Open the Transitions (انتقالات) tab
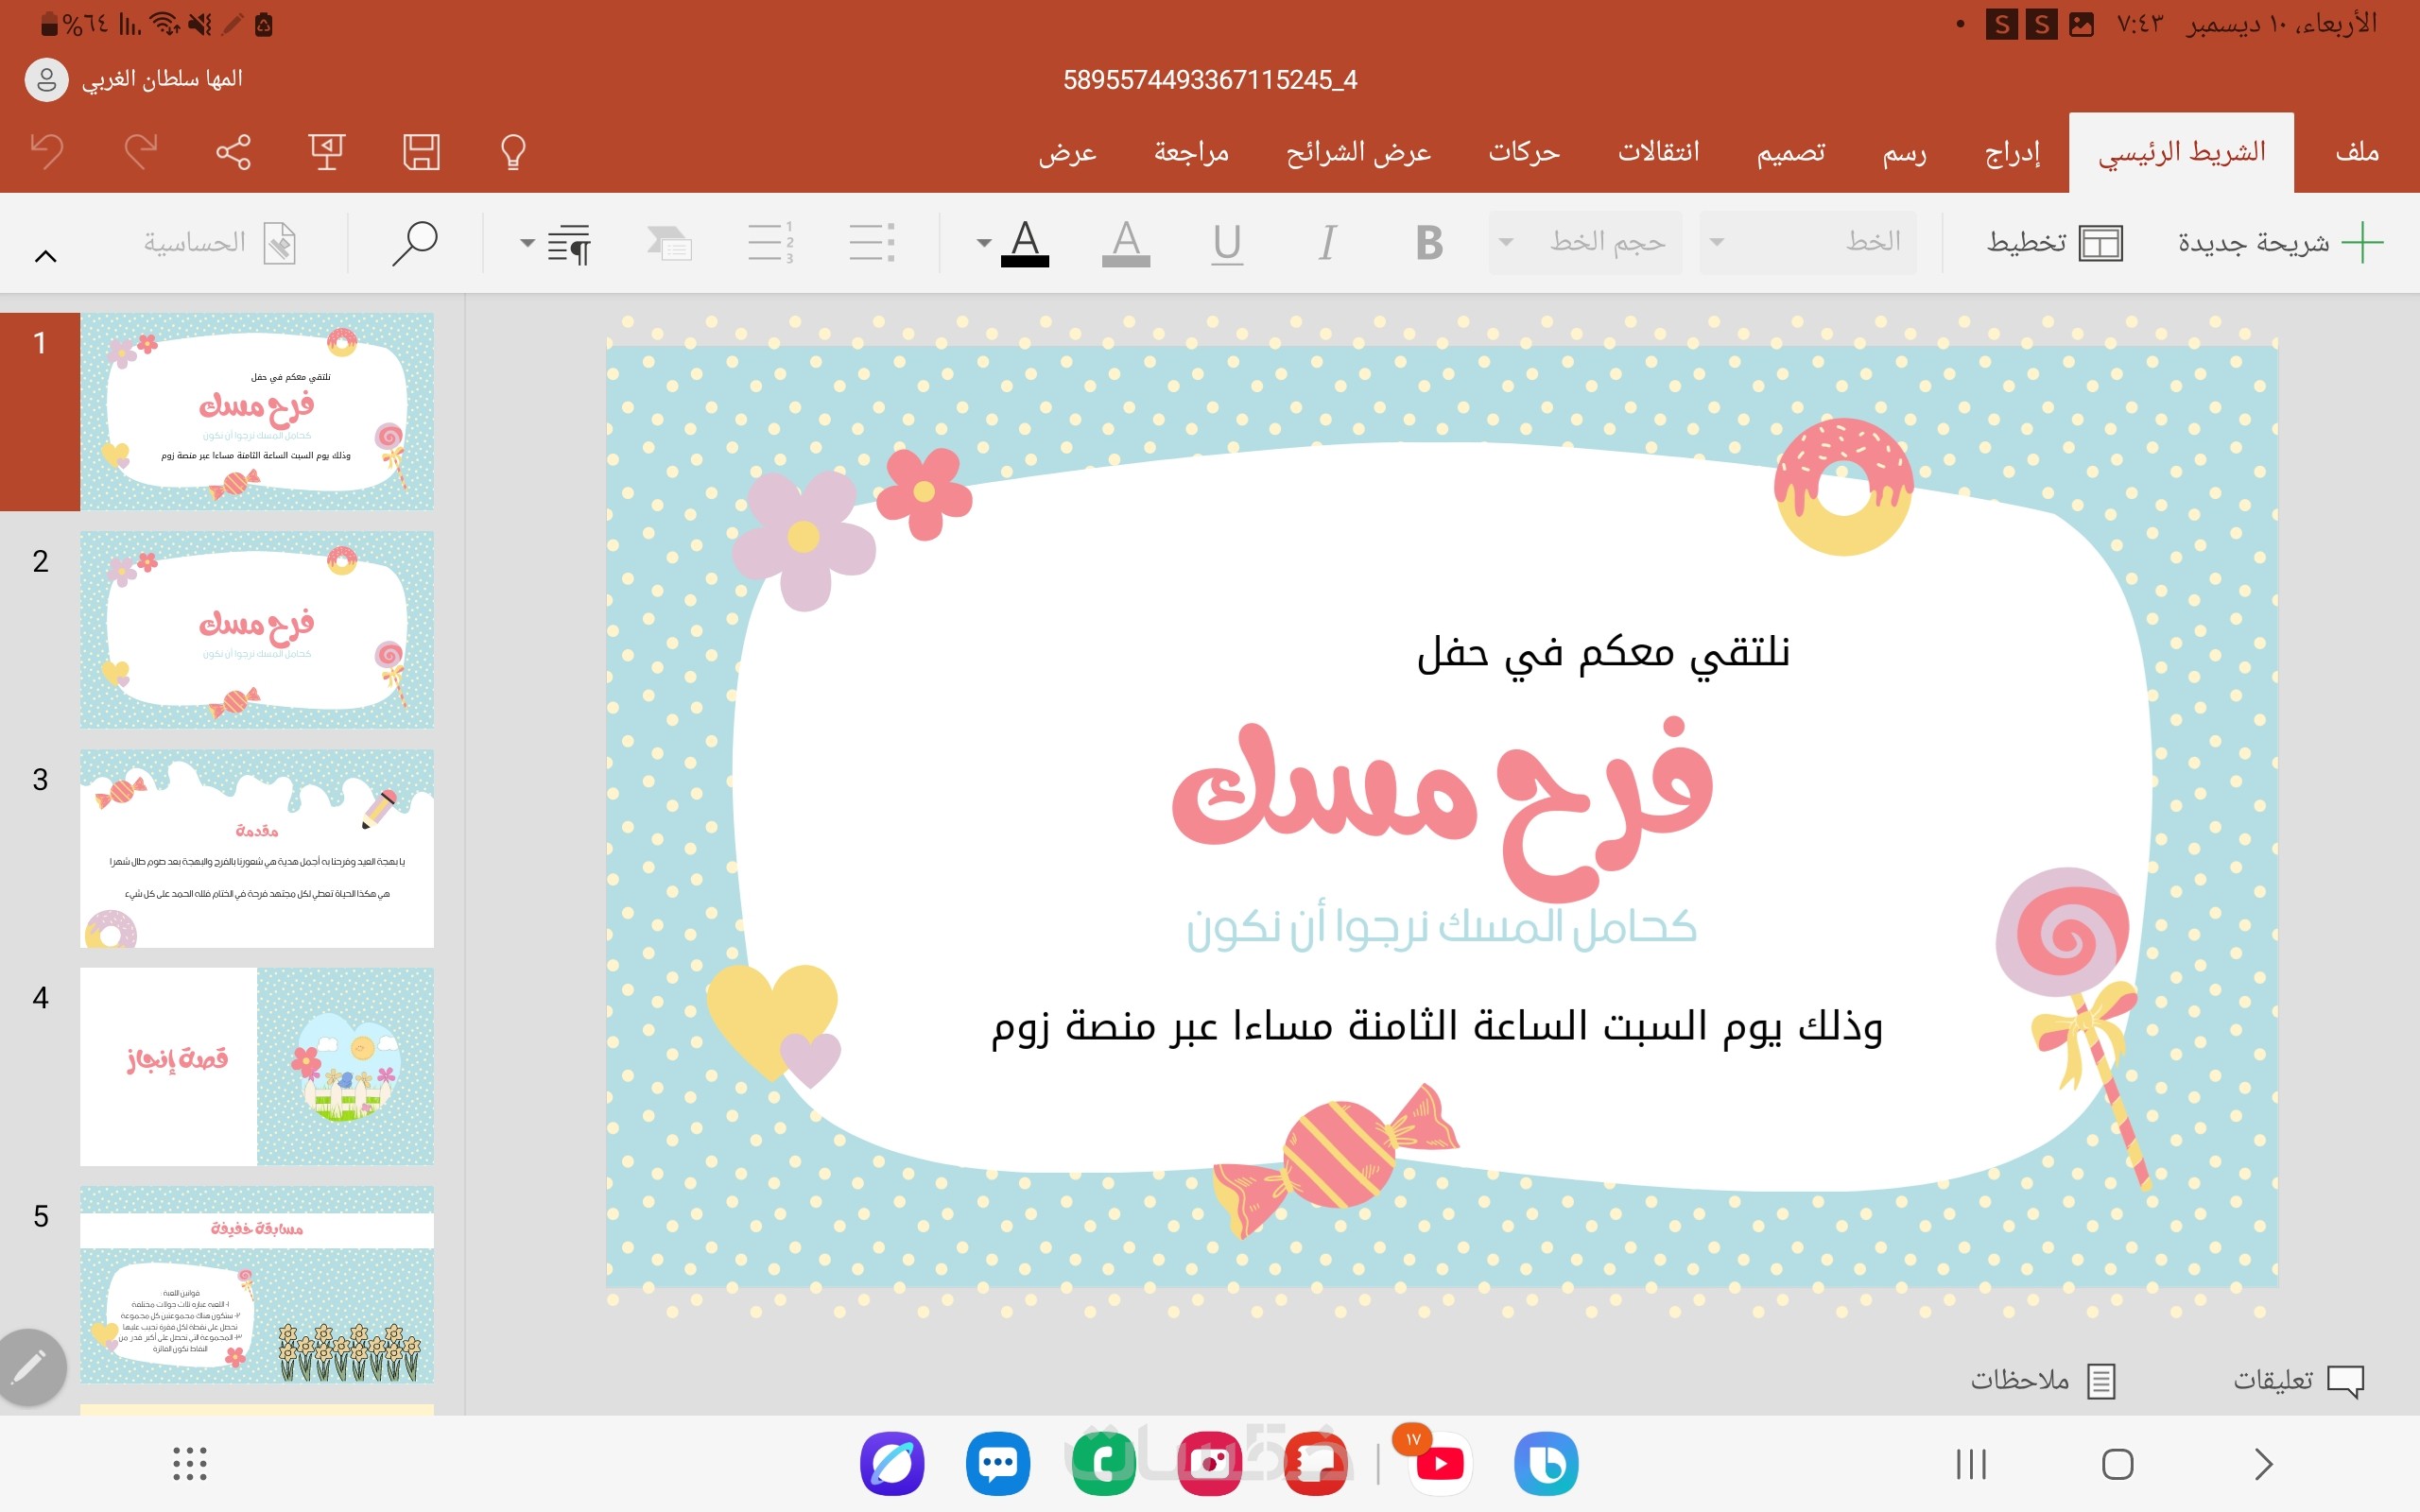 [1658, 152]
